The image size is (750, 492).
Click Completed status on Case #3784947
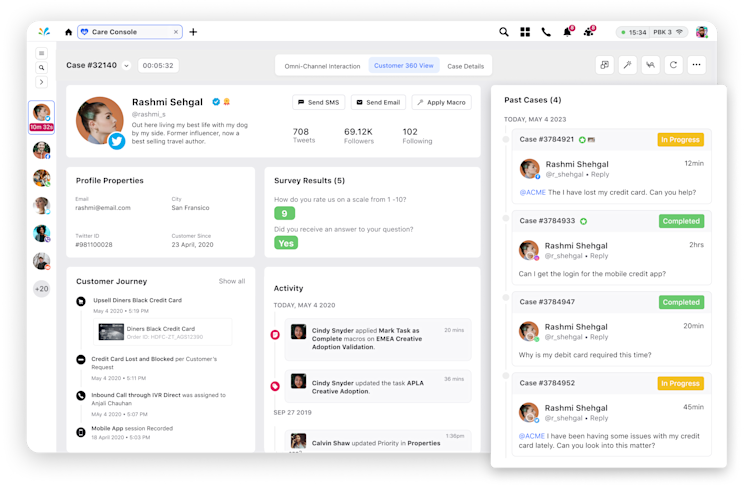[x=681, y=302]
